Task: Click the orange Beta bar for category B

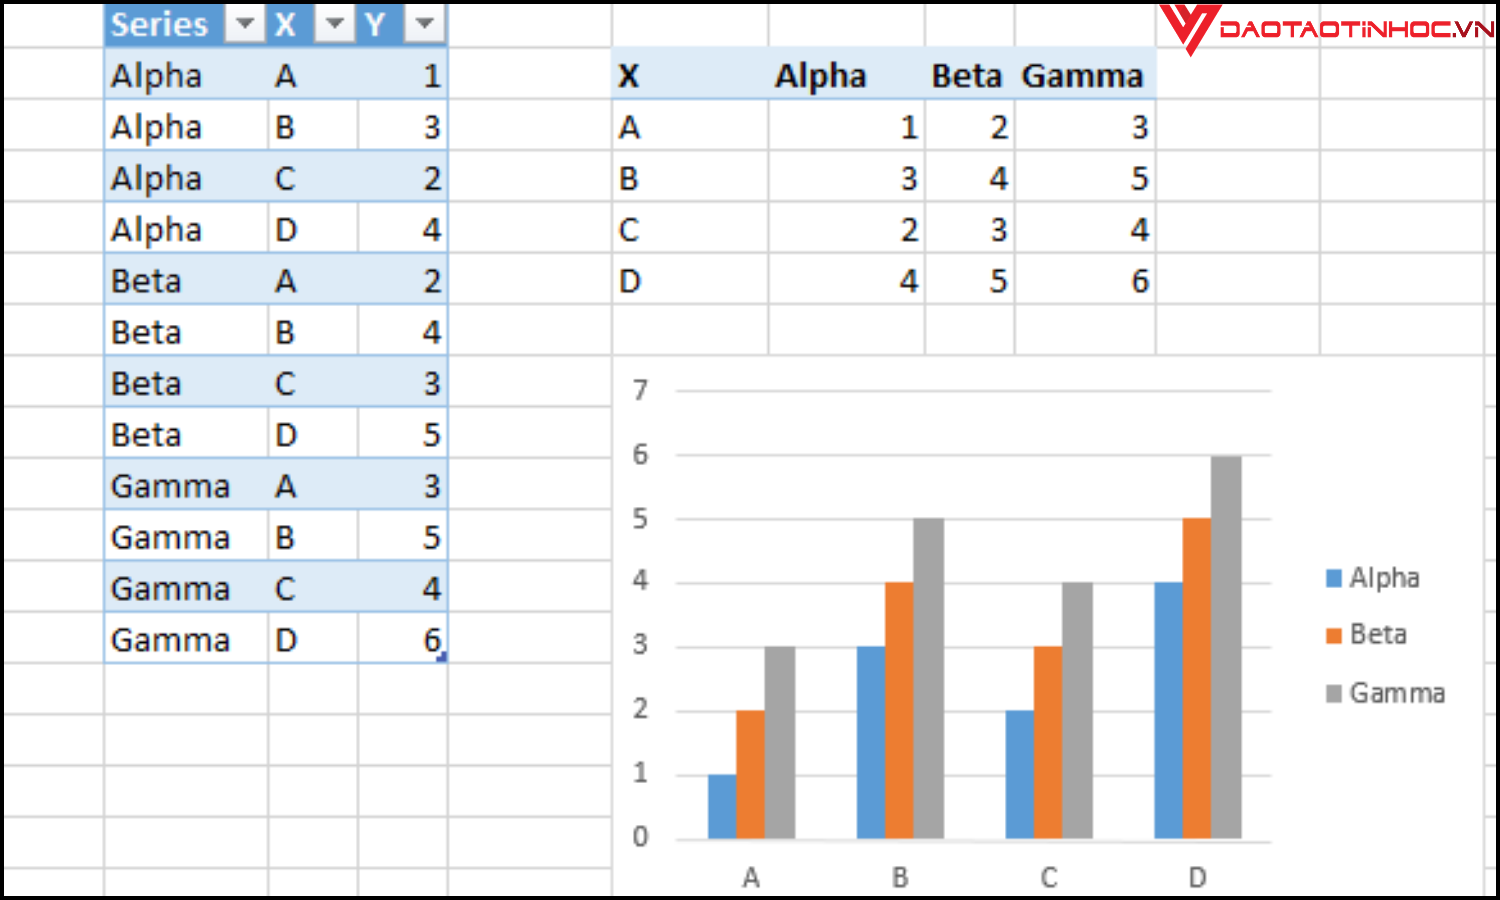Action: click(899, 710)
